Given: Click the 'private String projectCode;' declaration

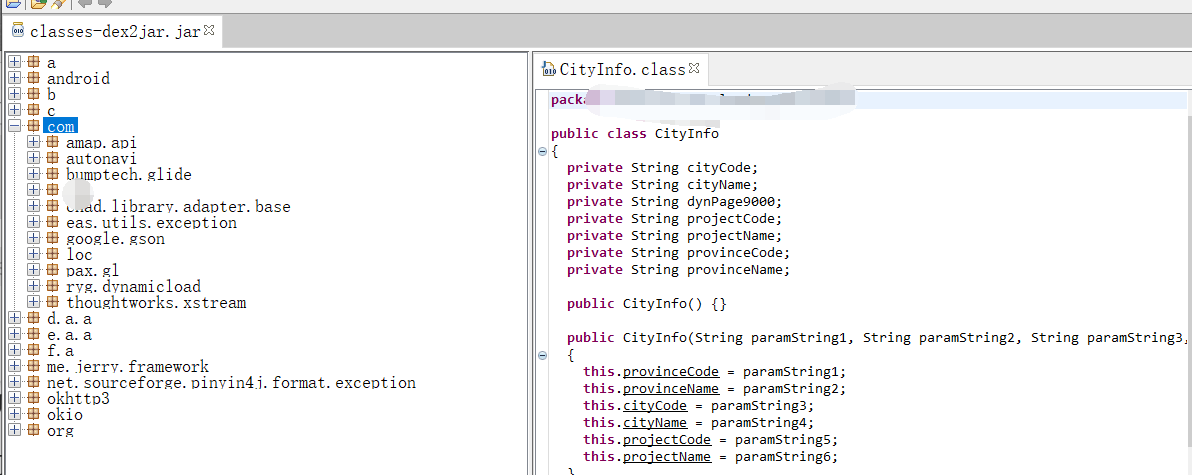Looking at the screenshot, I should [674, 219].
